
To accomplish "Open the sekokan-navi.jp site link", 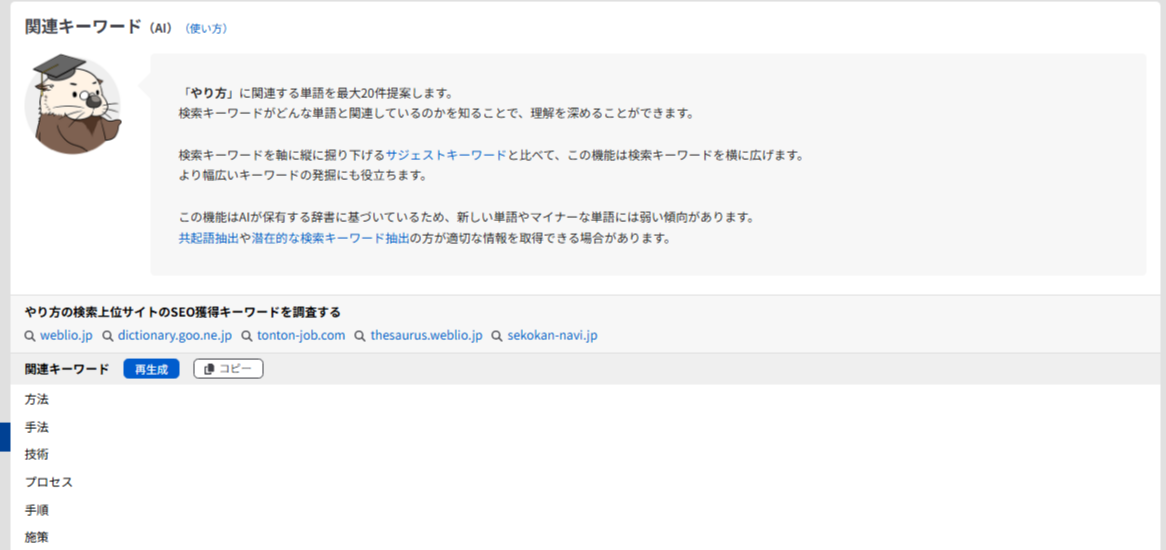I will pos(552,336).
